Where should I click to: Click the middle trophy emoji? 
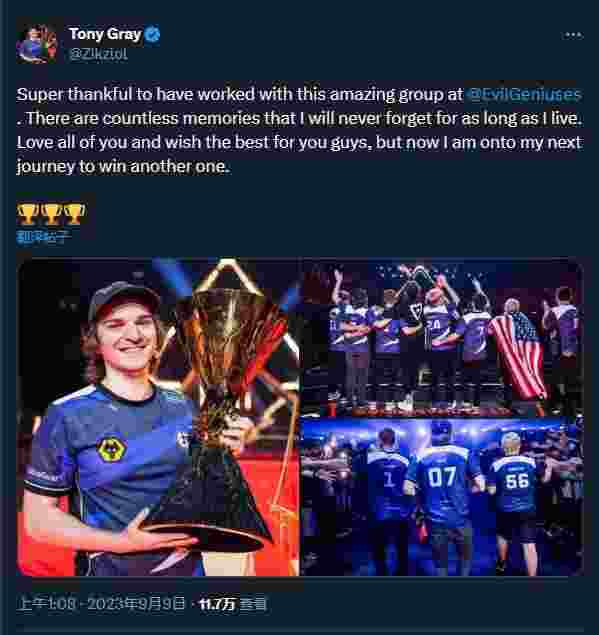tap(51, 214)
